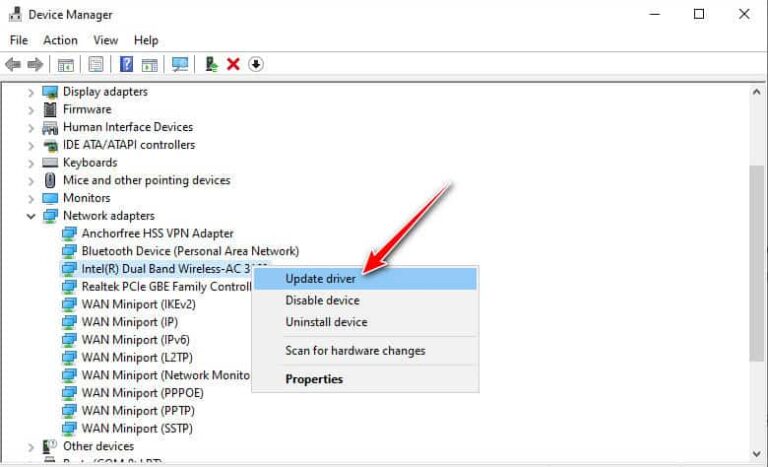Choose Update driver from context menu

(x=321, y=278)
